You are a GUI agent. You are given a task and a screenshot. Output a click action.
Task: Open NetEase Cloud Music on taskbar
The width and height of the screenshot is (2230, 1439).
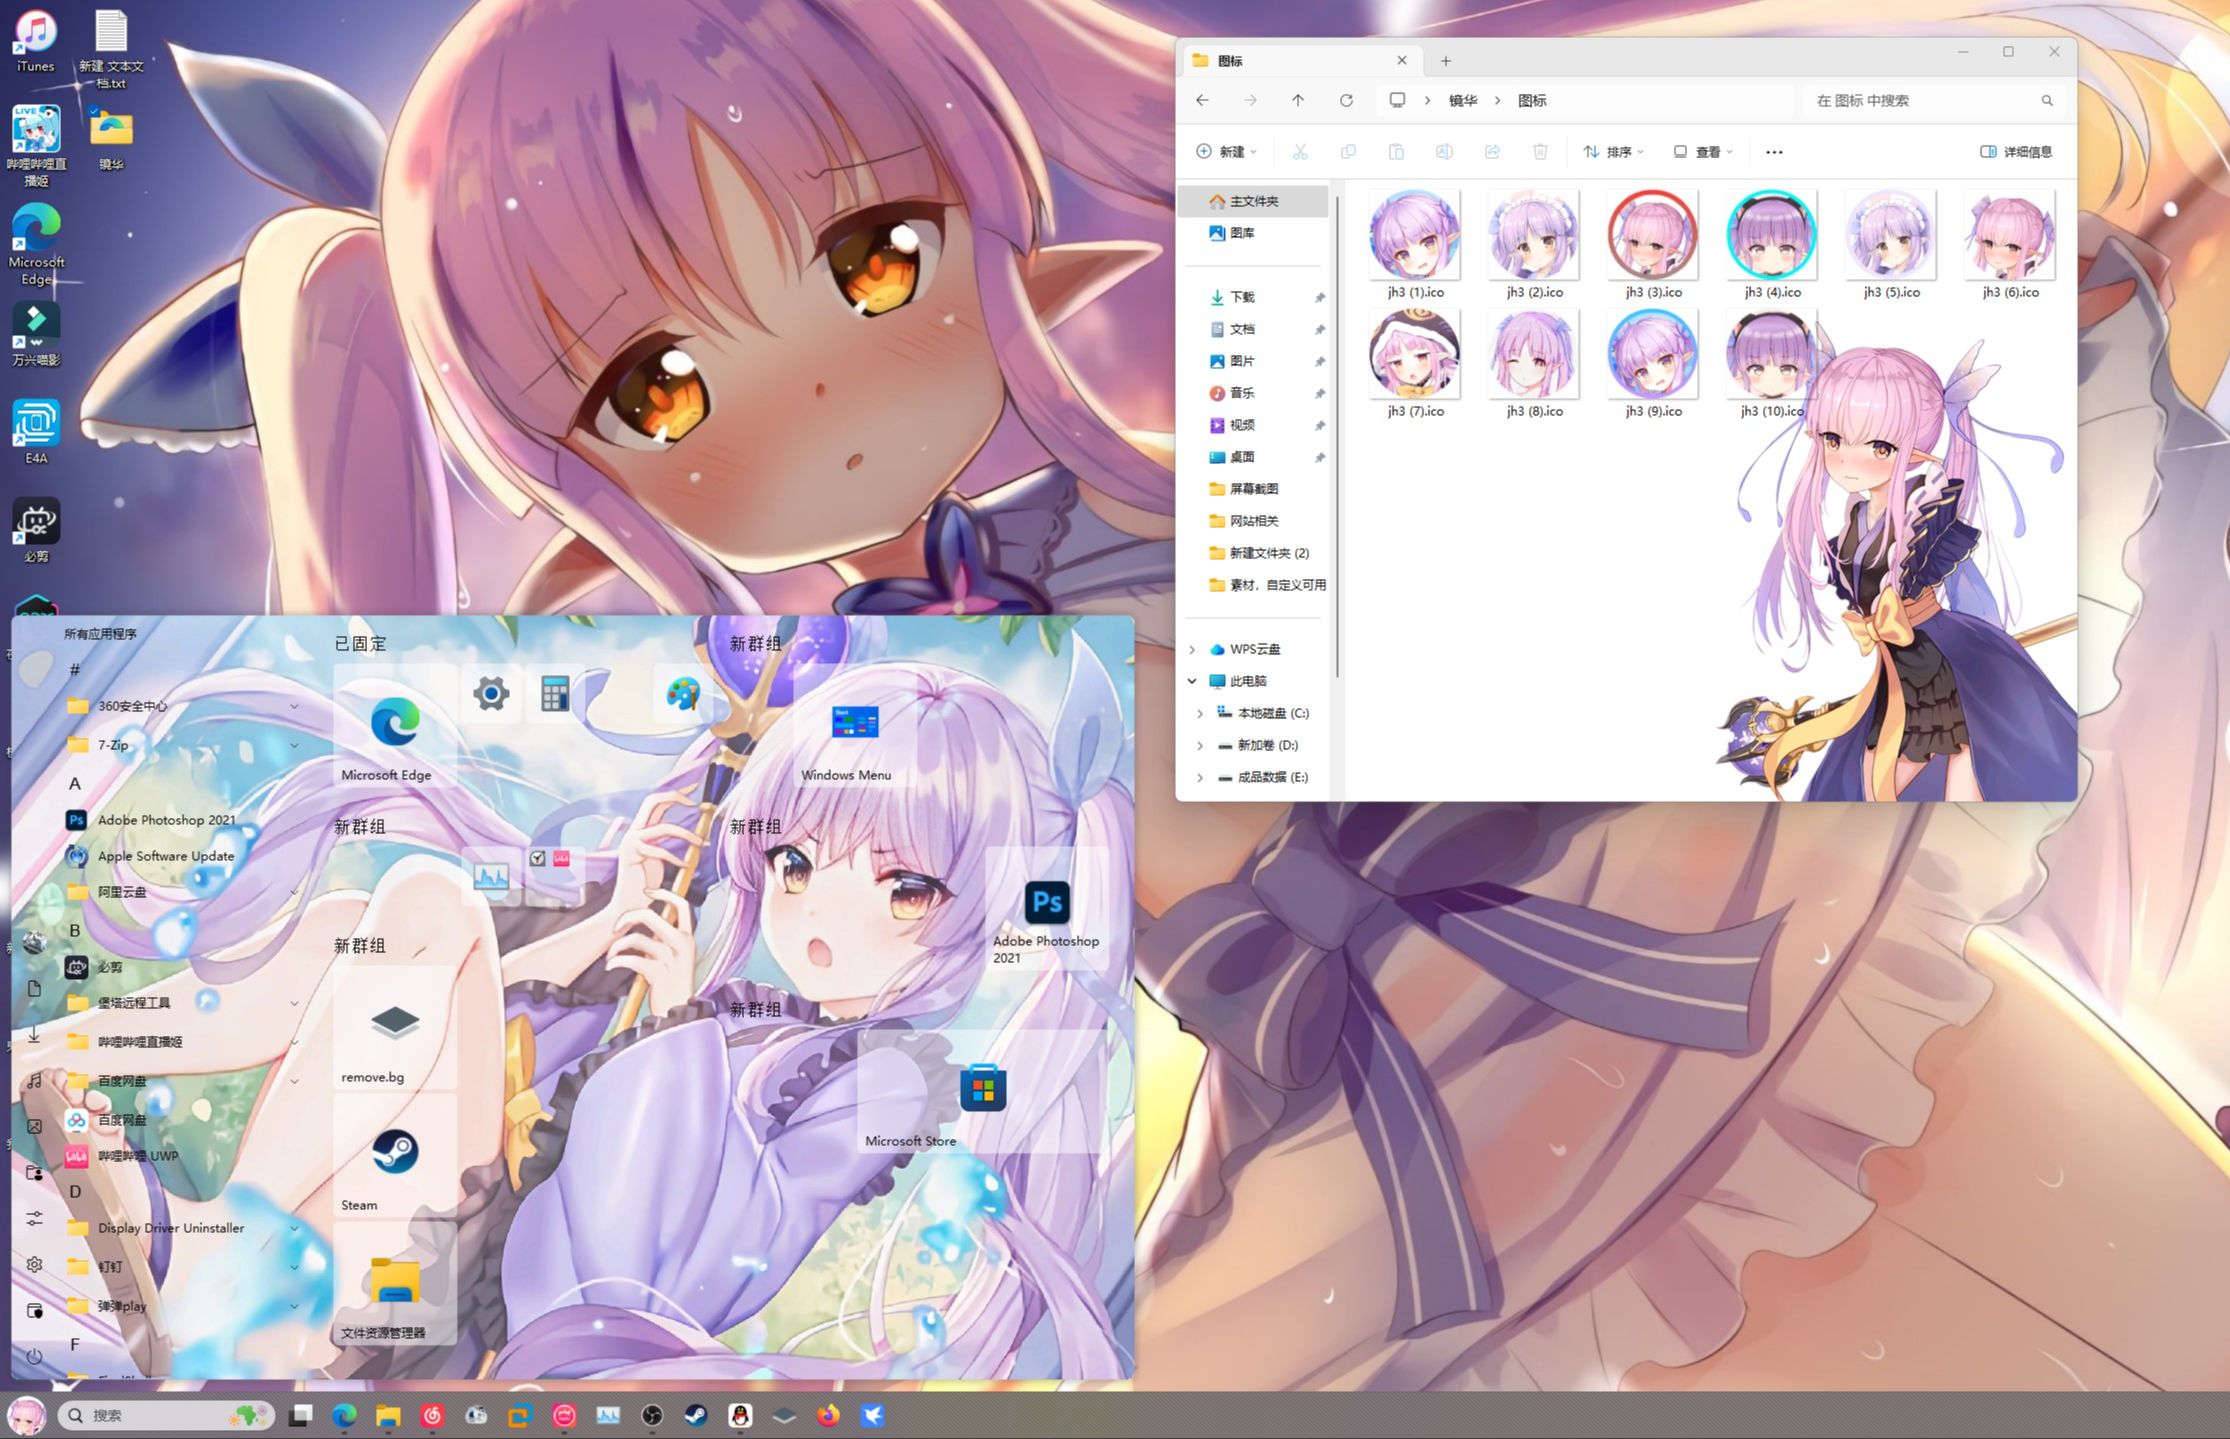[432, 1415]
